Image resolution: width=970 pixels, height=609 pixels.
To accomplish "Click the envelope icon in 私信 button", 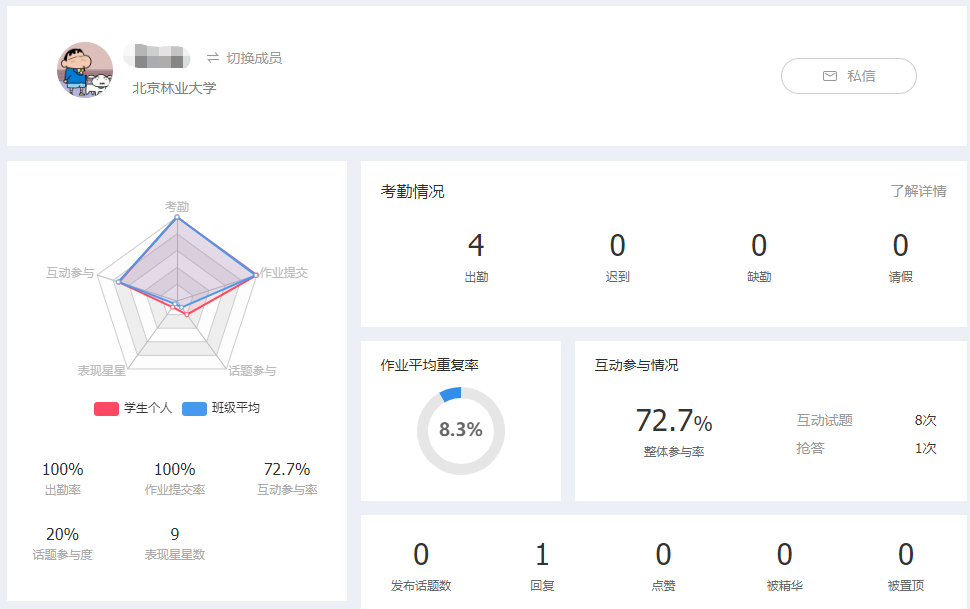I will click(829, 76).
